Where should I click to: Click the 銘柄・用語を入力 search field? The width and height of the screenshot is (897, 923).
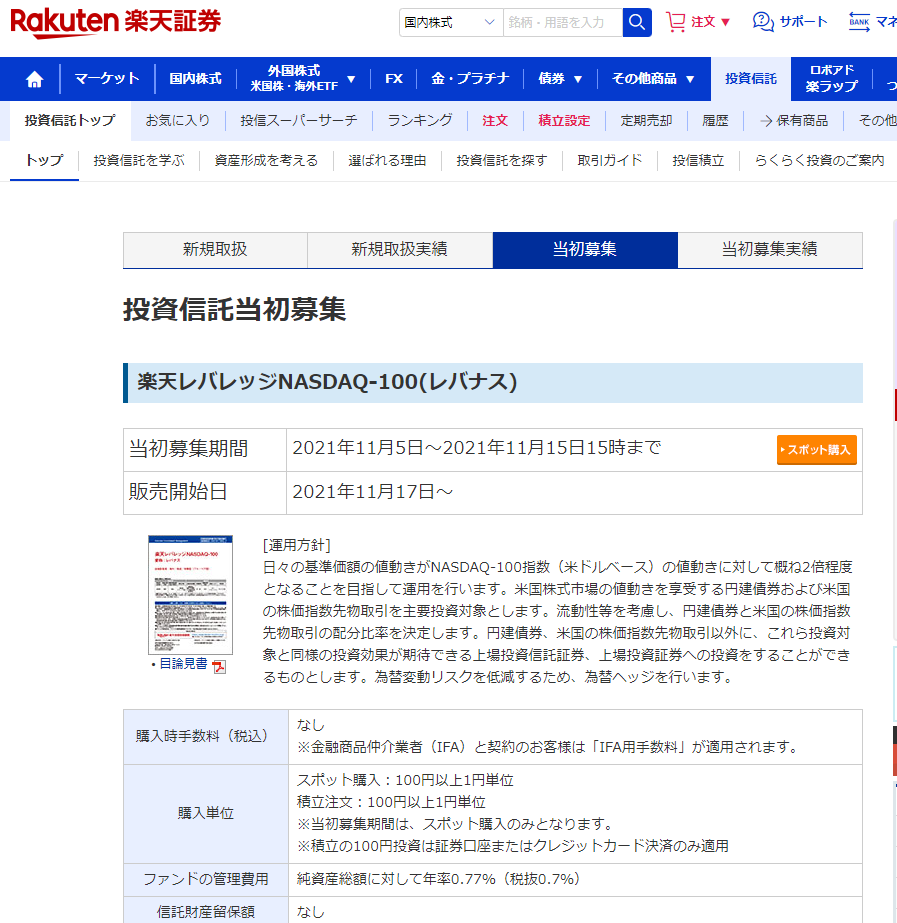pos(563,22)
